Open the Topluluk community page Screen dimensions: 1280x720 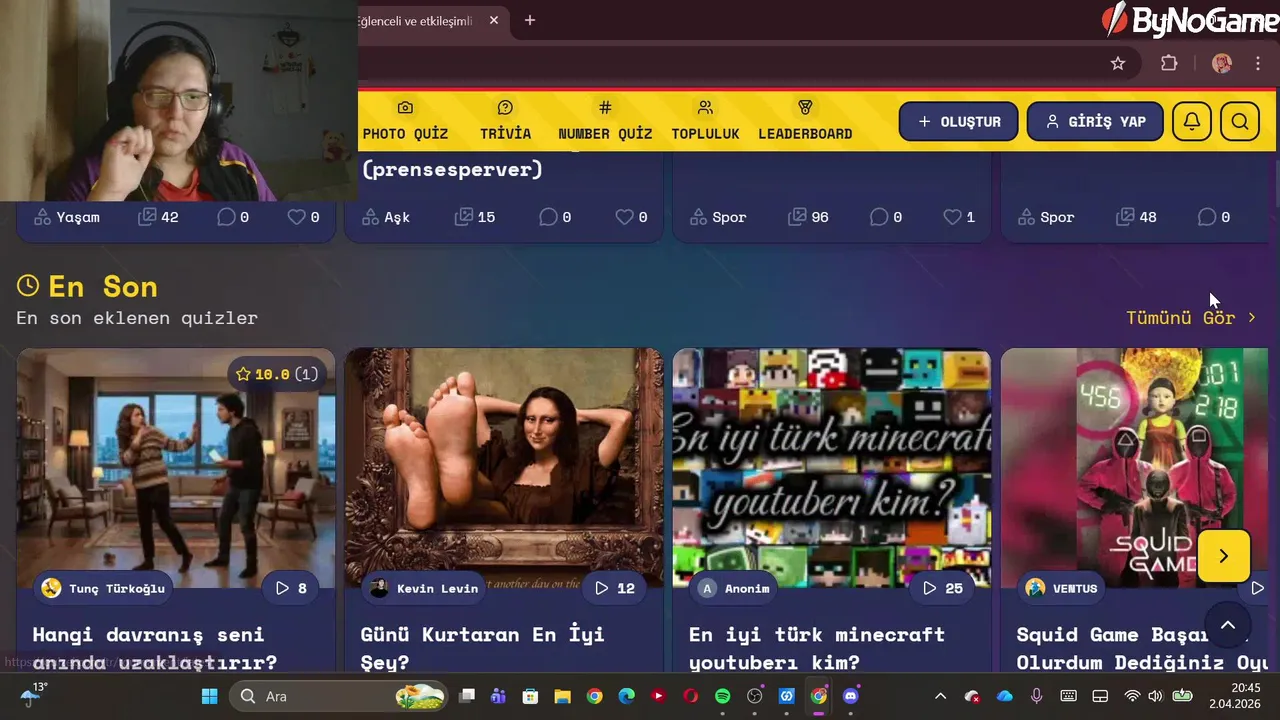click(x=705, y=121)
